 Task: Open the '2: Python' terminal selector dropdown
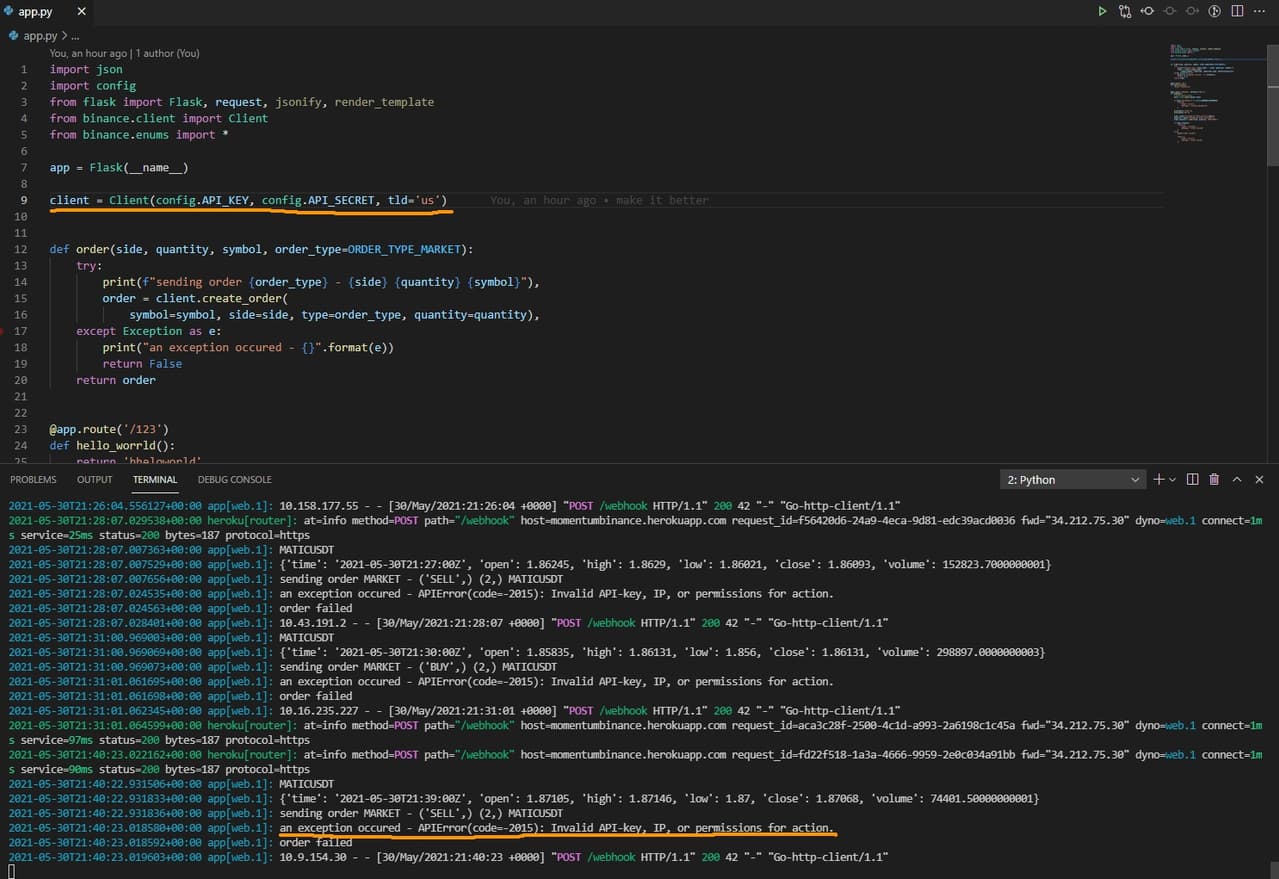[1073, 480]
